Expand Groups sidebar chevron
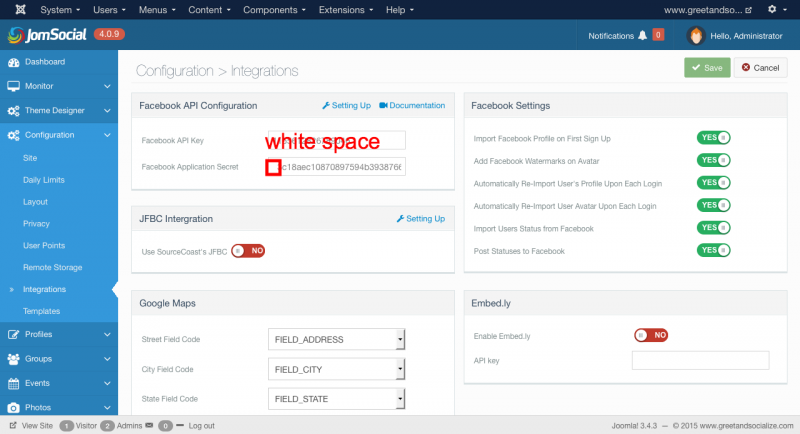Screen dimensions: 800x434 tap(107, 359)
